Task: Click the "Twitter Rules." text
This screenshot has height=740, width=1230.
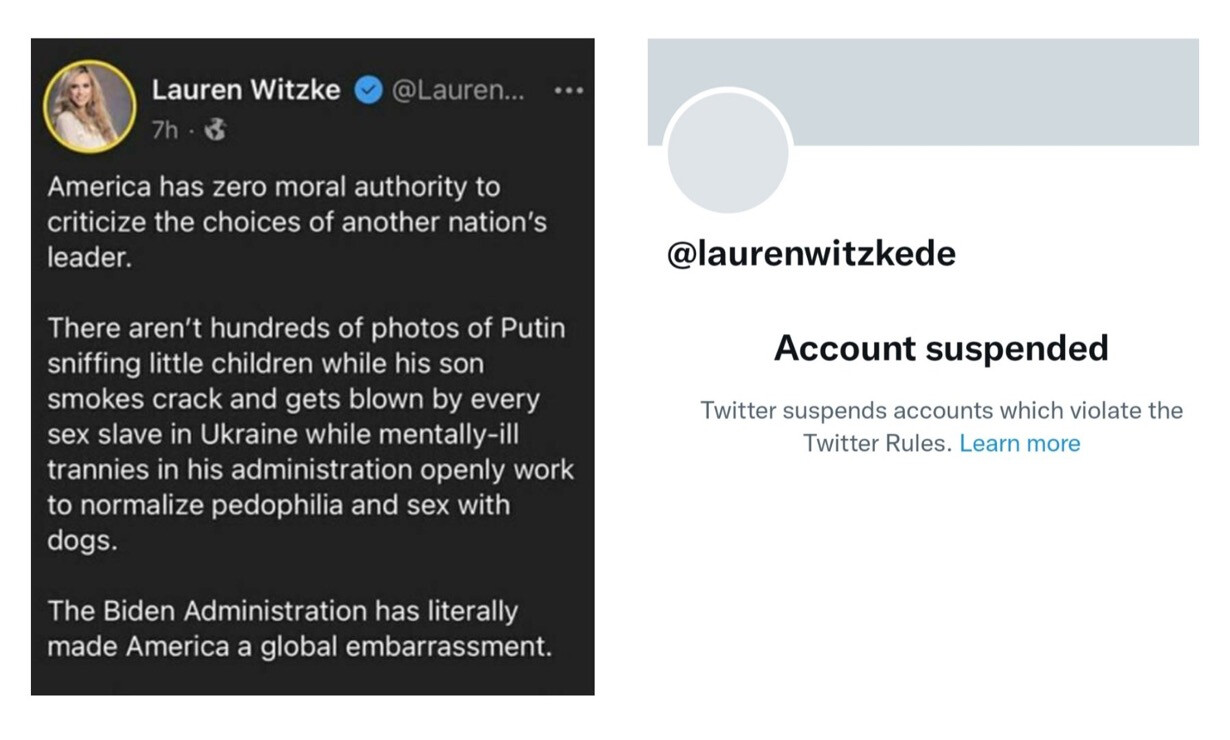Action: (878, 443)
